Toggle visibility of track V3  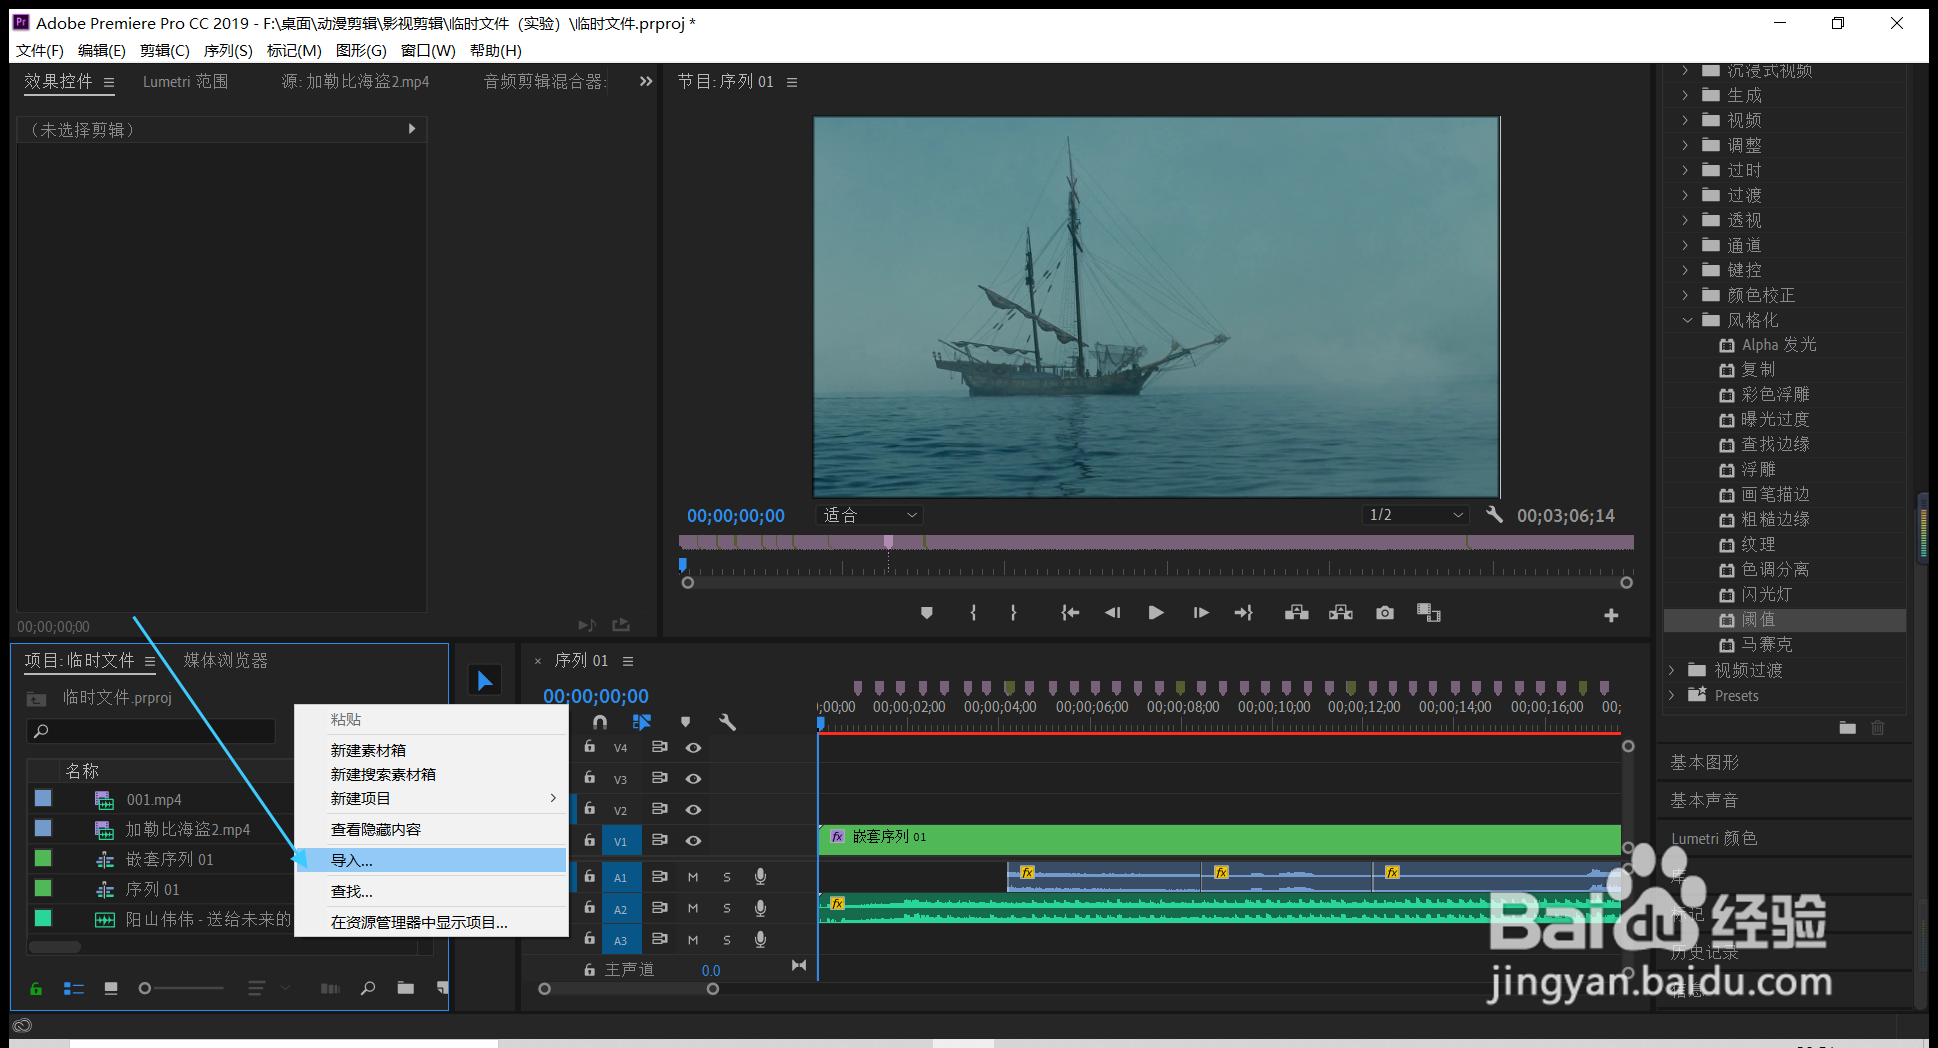[x=693, y=779]
